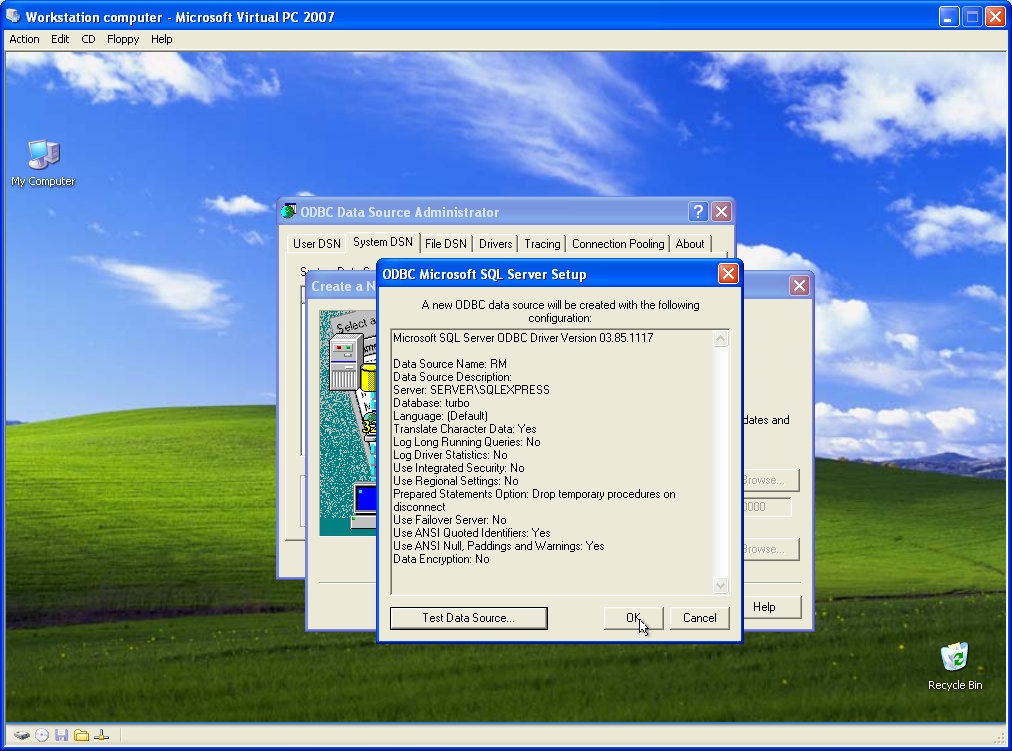The height and width of the screenshot is (751, 1012).
Task: Click "Translate Character Data: Yes" line
Action: tap(465, 429)
